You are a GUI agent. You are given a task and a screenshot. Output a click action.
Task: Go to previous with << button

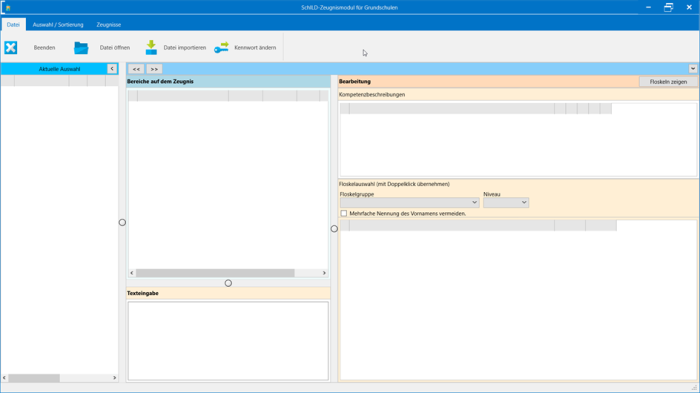tap(136, 69)
